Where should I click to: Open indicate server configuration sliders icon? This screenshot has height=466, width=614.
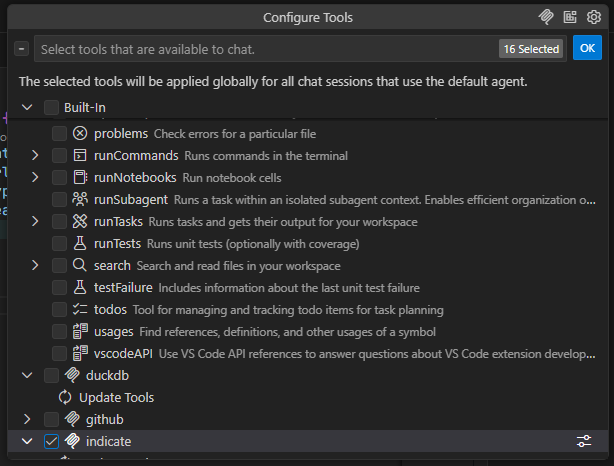point(583,441)
